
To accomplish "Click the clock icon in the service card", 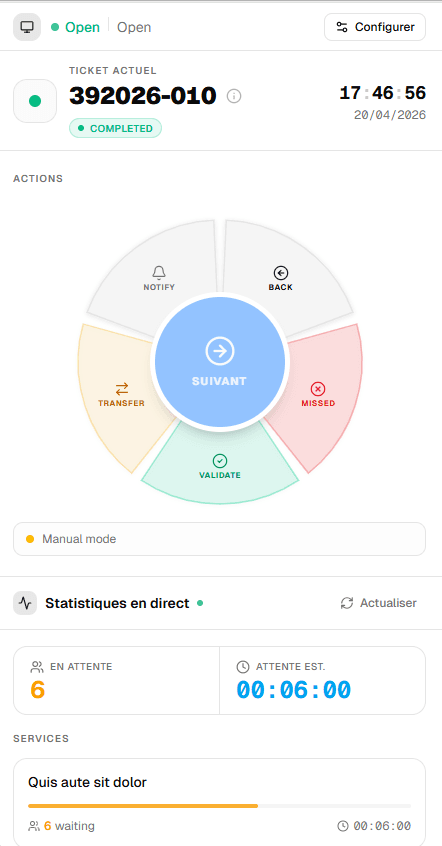I will click(343, 826).
